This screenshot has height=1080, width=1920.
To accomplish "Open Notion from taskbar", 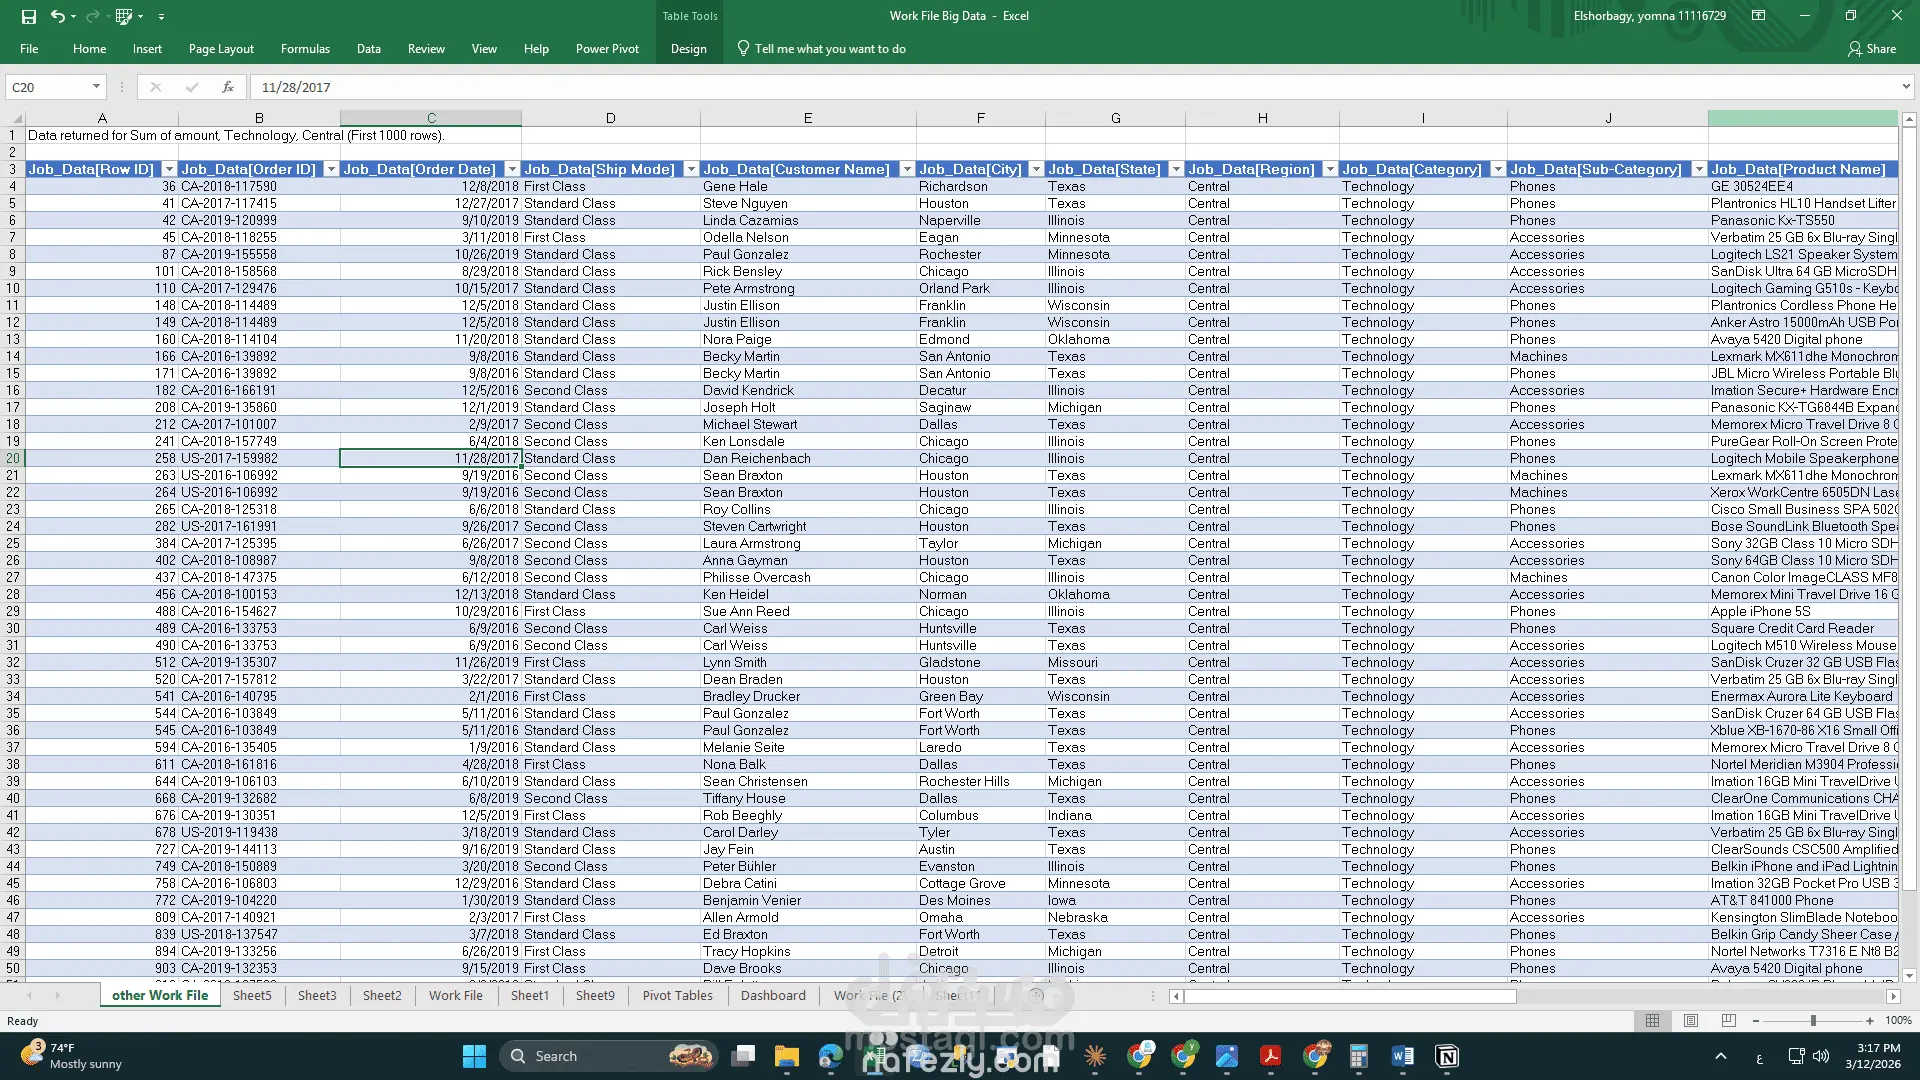I will 1446,1056.
